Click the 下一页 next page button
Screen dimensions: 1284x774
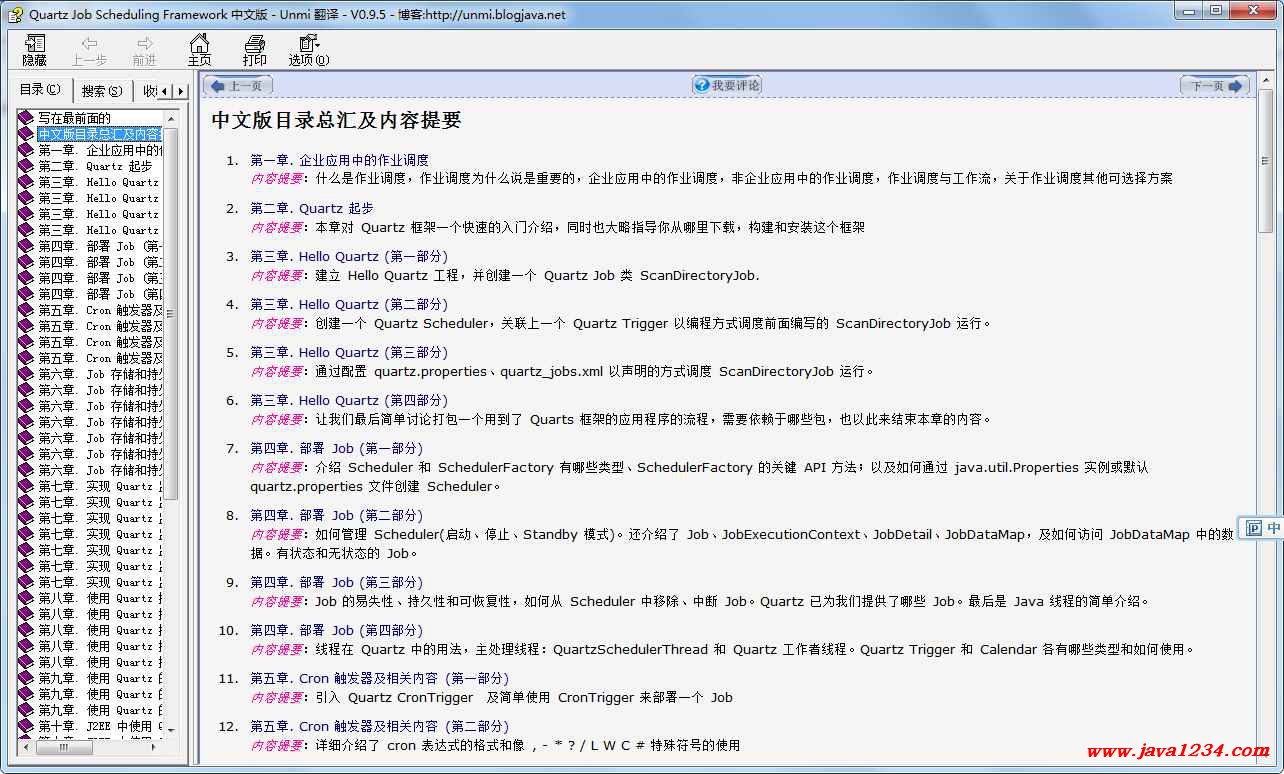click(x=1215, y=86)
